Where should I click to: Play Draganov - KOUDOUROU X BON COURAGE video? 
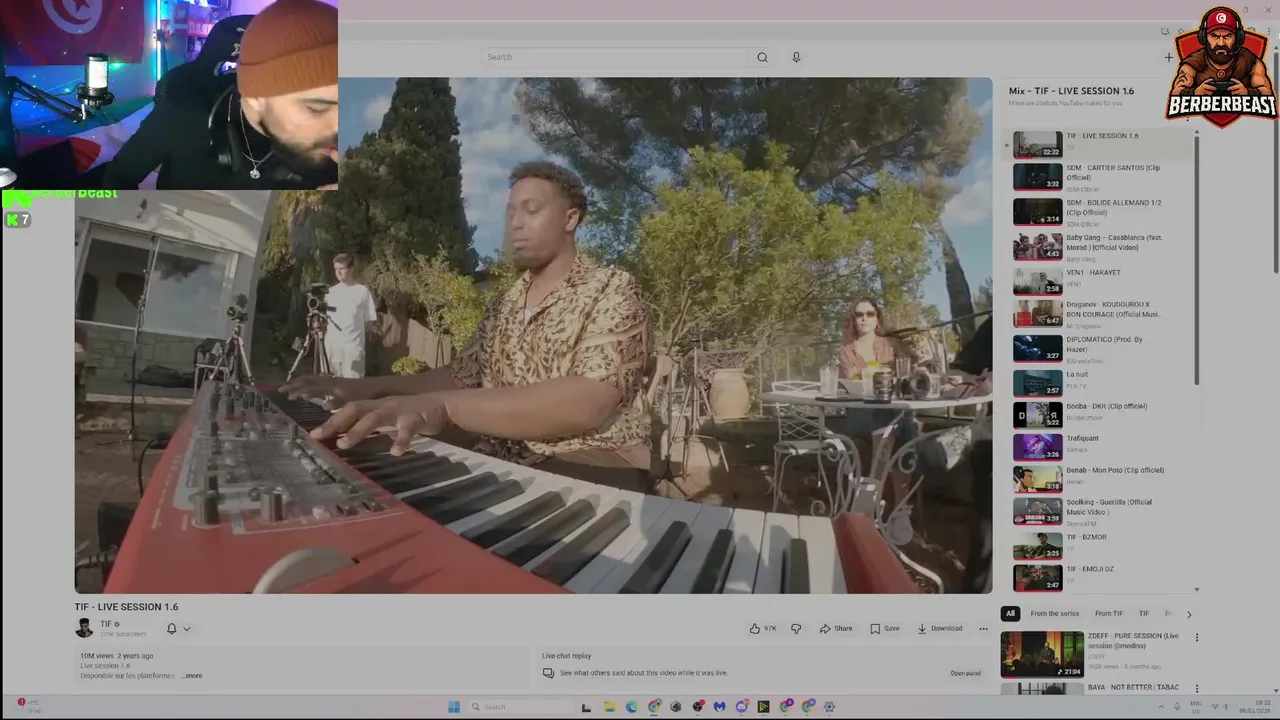tap(1100, 314)
